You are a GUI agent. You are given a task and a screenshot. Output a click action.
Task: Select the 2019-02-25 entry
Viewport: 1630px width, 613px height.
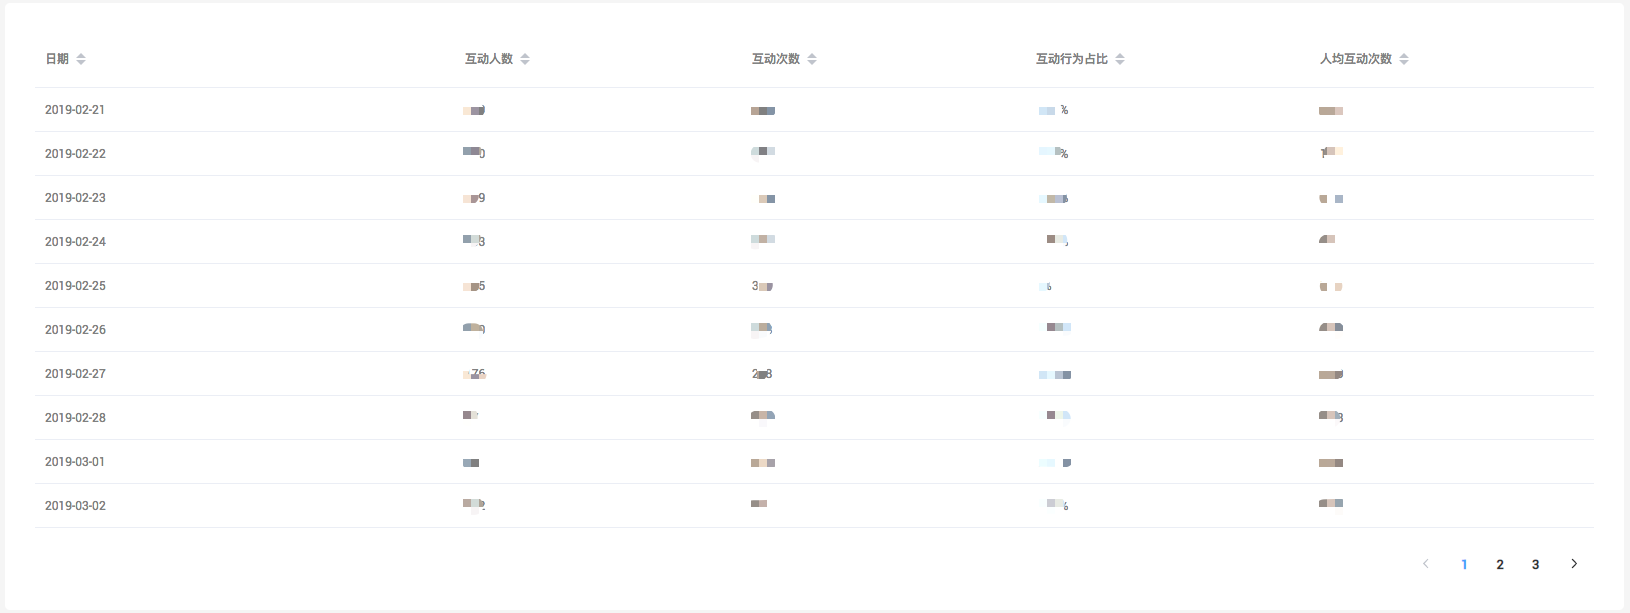[75, 286]
